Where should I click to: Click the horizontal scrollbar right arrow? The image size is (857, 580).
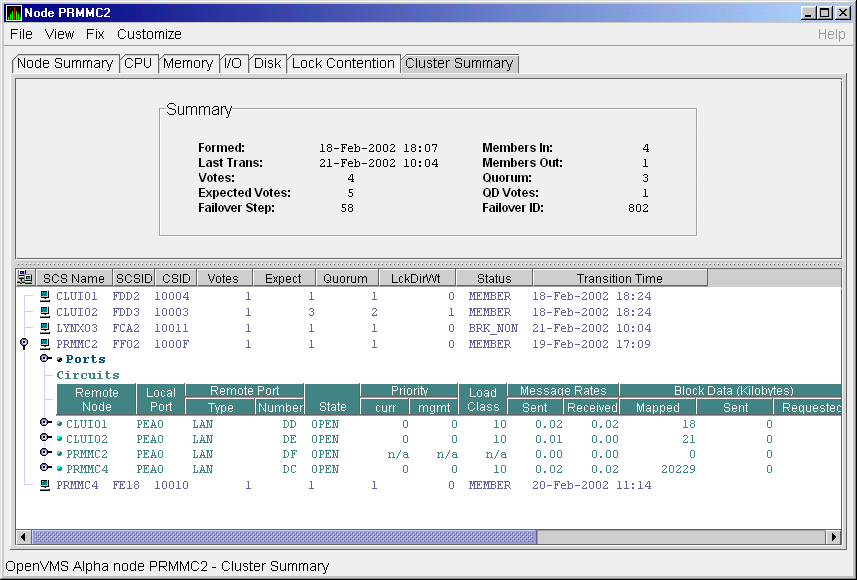click(x=833, y=537)
